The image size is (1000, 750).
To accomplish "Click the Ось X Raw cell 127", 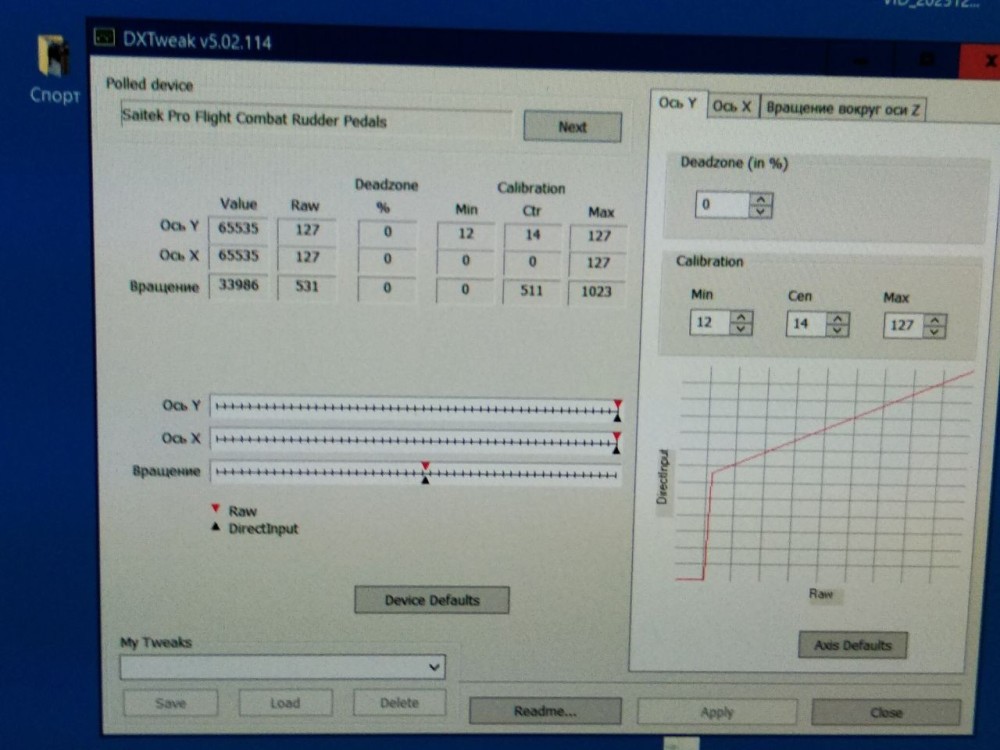I will tap(307, 257).
